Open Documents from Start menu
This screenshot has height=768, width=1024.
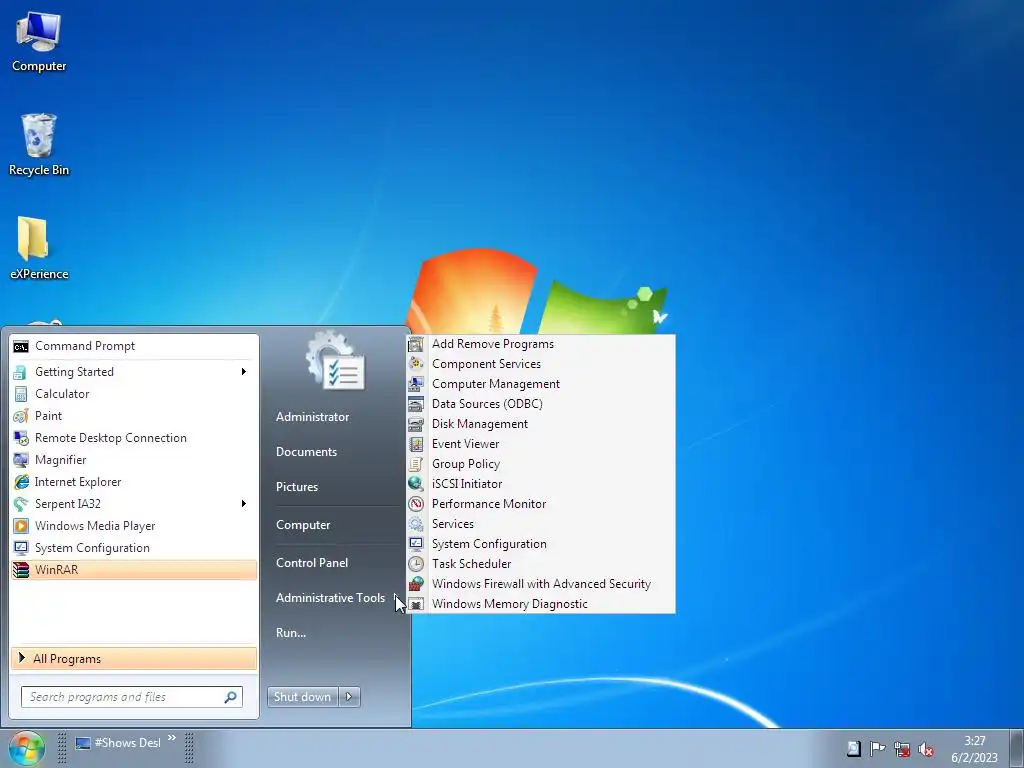(306, 452)
